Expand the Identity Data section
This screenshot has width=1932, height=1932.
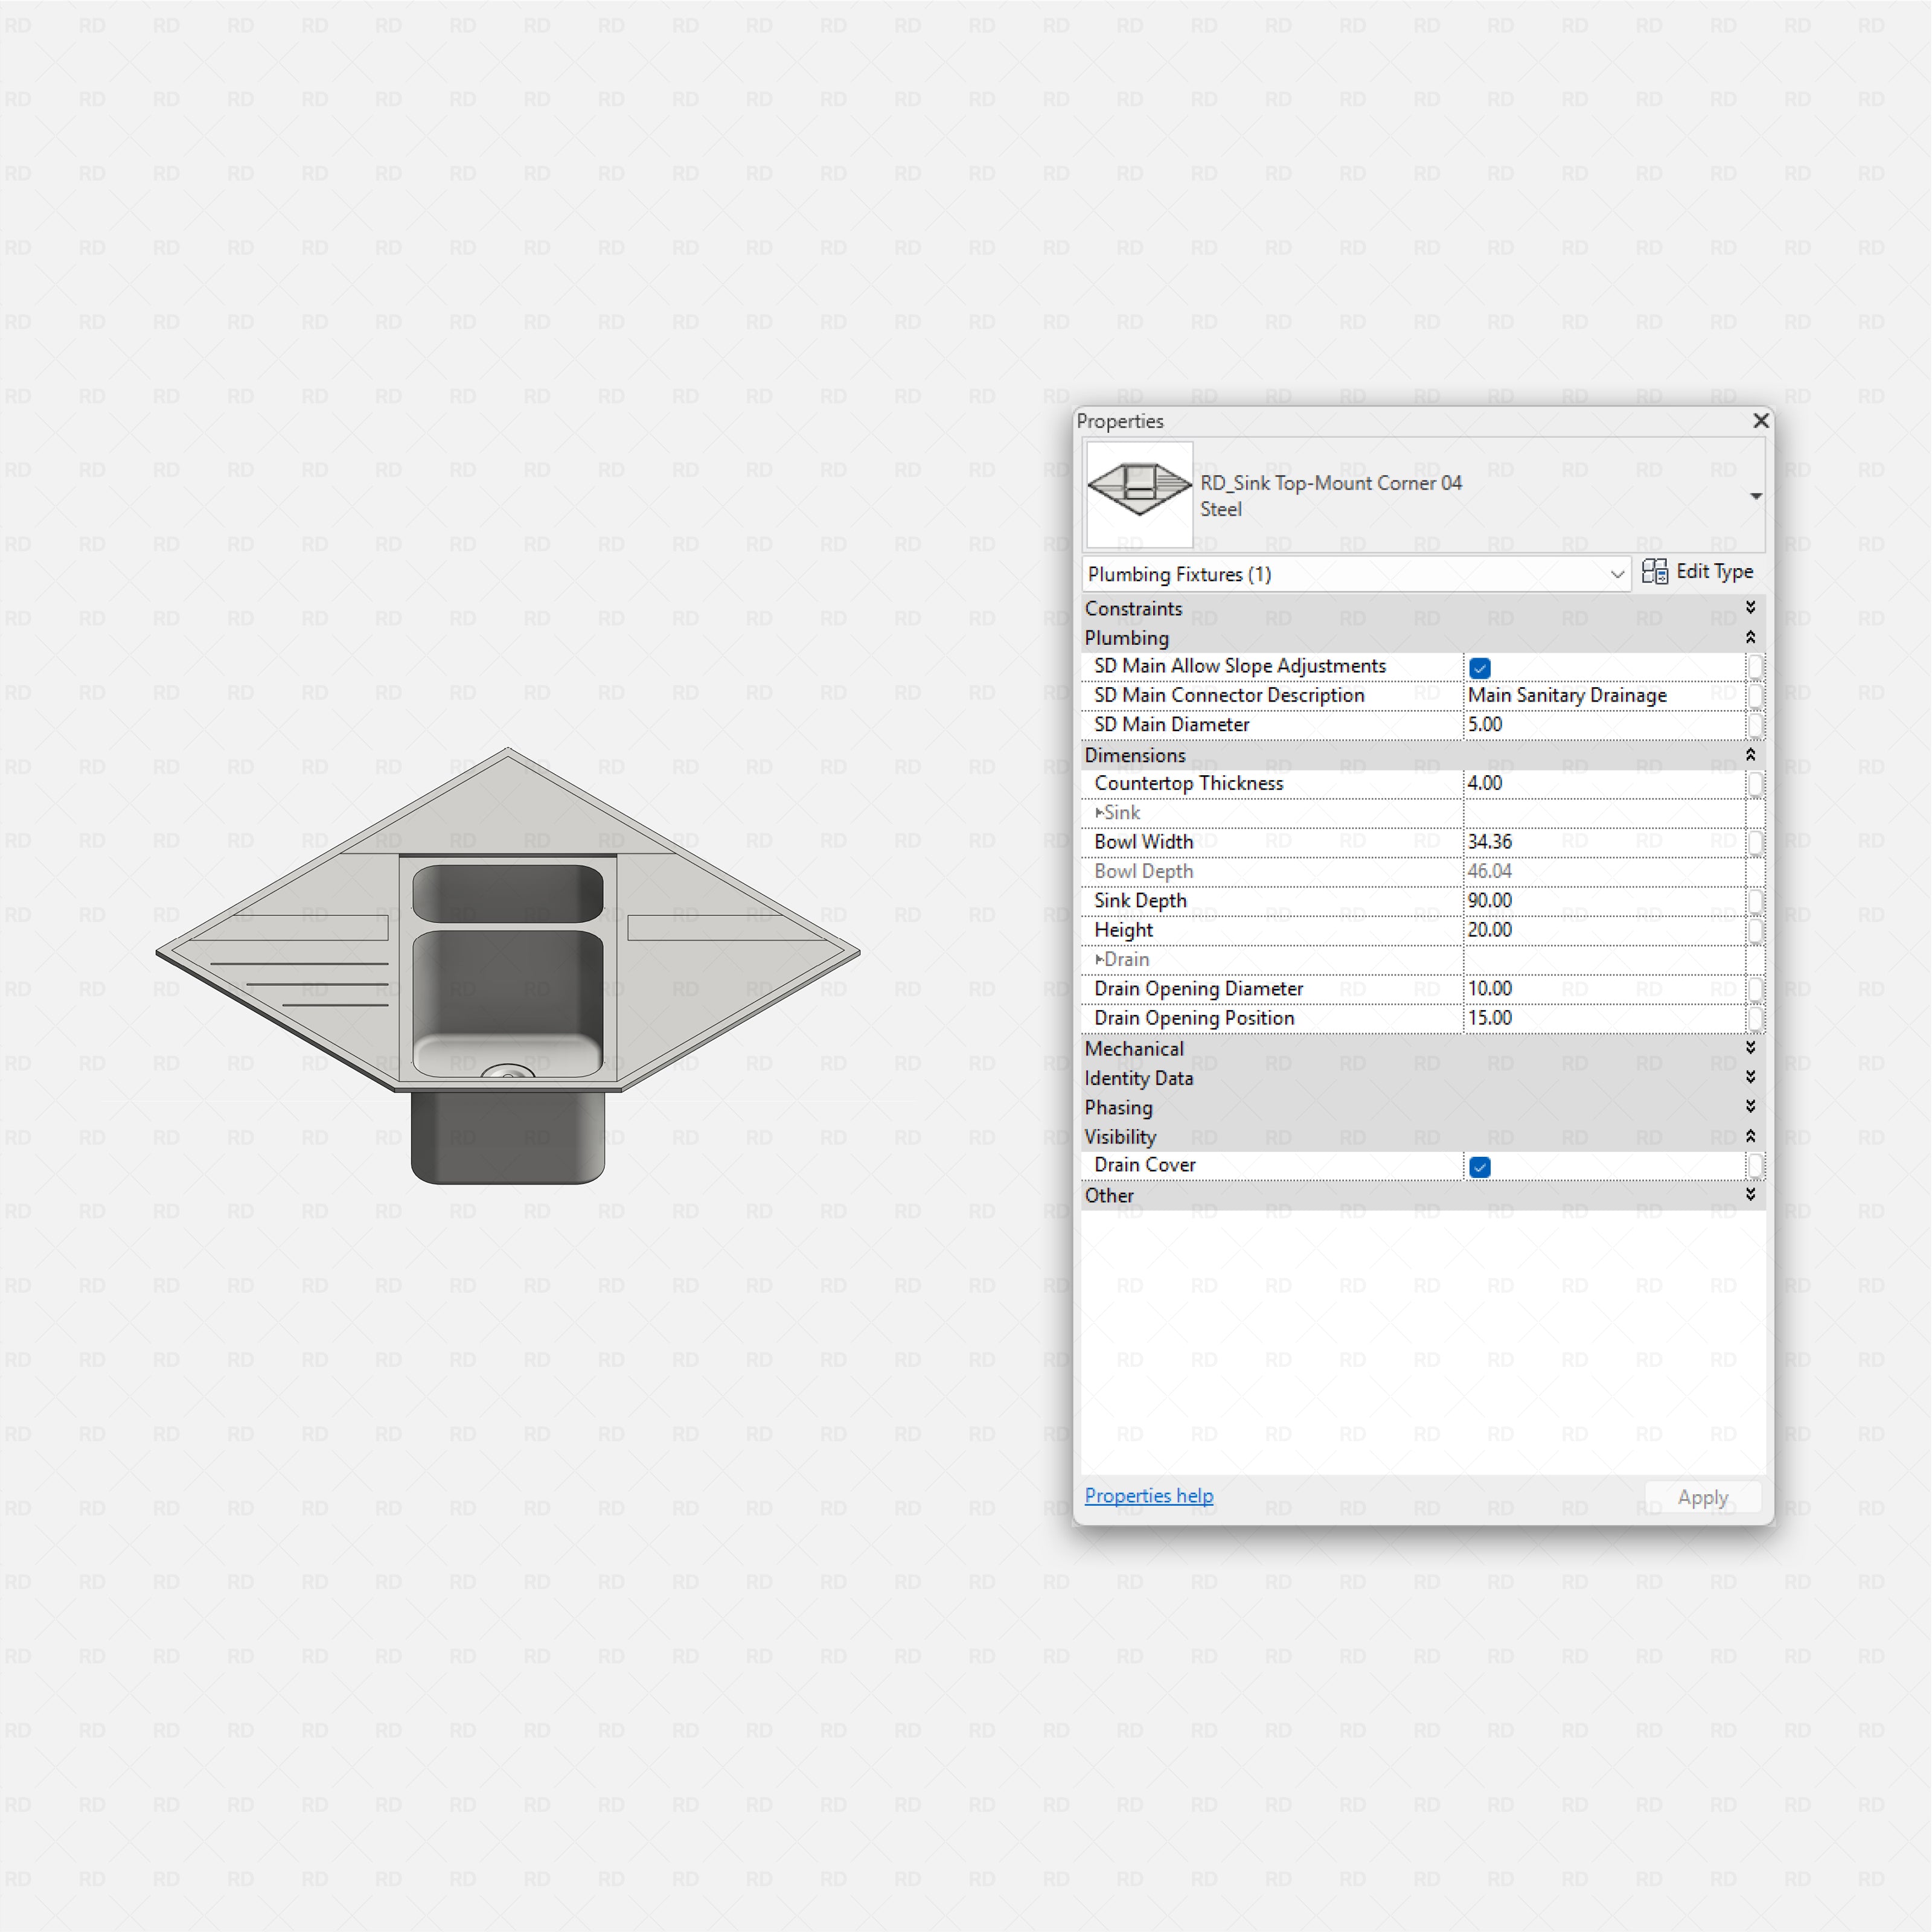click(x=1750, y=1078)
